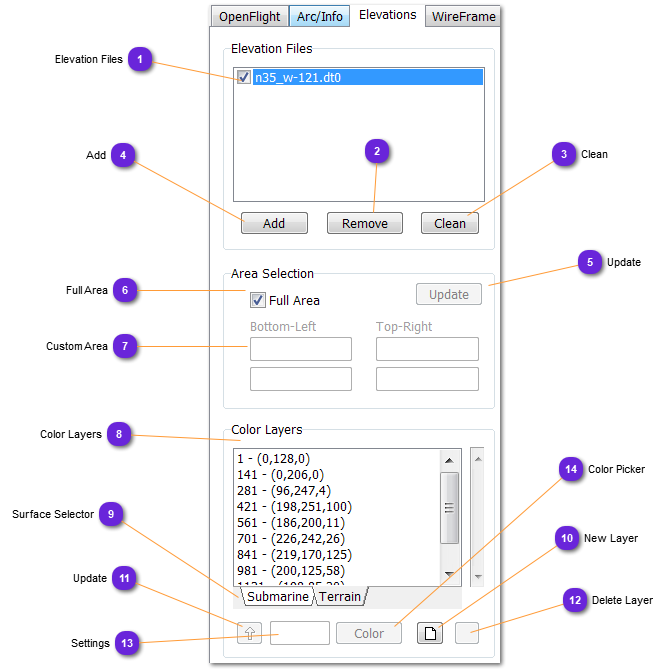Uncheck the n35_w-121.dt0 file checkbox

(244, 77)
